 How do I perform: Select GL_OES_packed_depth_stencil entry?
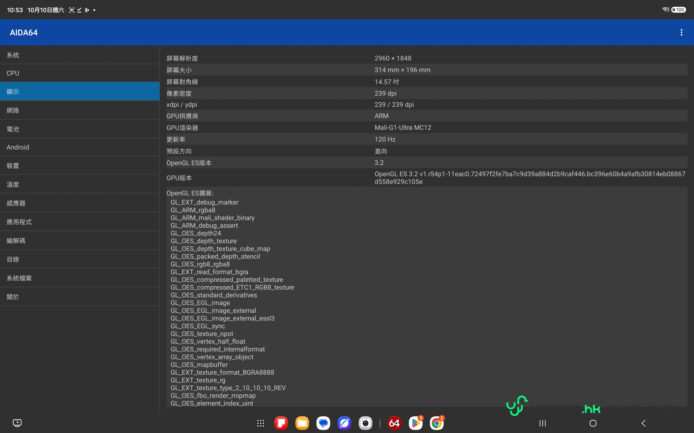coord(215,256)
